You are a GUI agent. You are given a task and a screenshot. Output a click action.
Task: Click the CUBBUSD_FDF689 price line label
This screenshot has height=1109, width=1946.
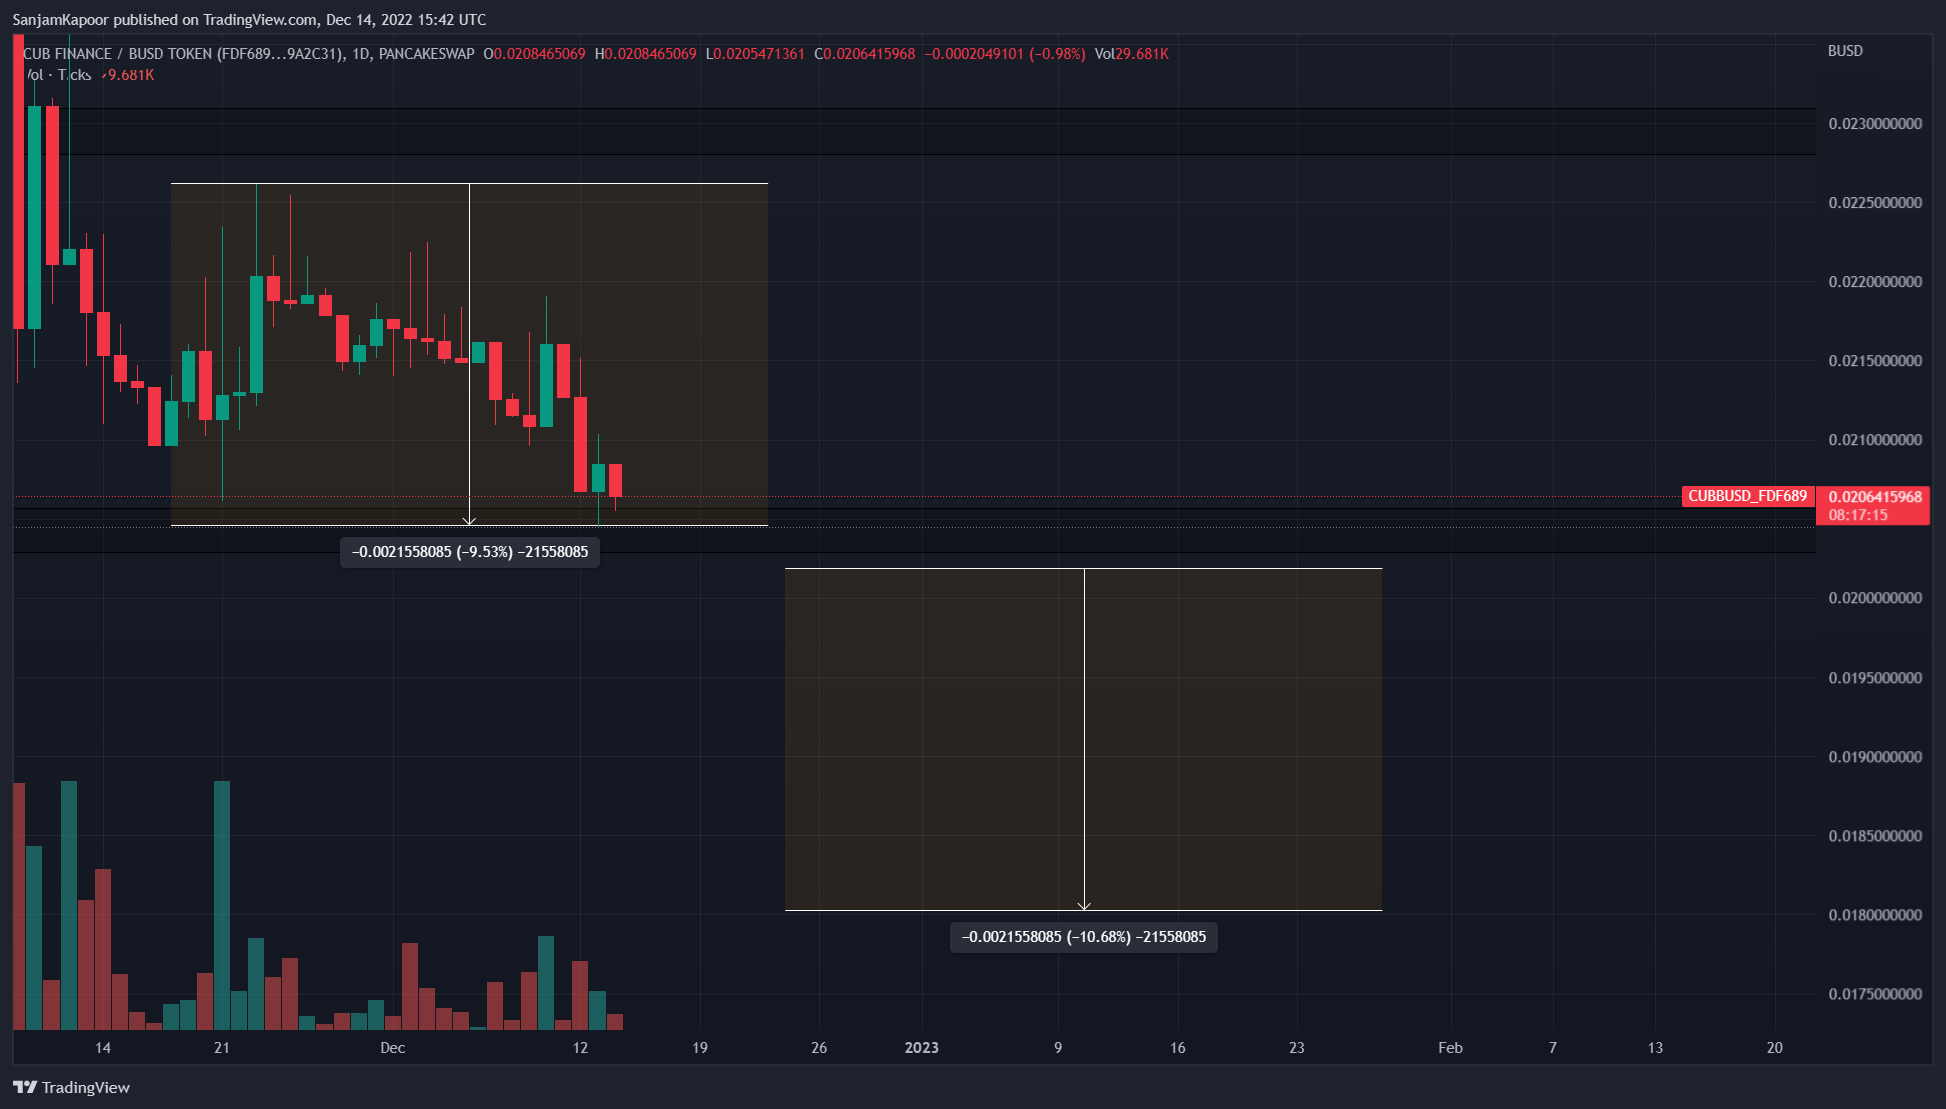pyautogui.click(x=1747, y=496)
